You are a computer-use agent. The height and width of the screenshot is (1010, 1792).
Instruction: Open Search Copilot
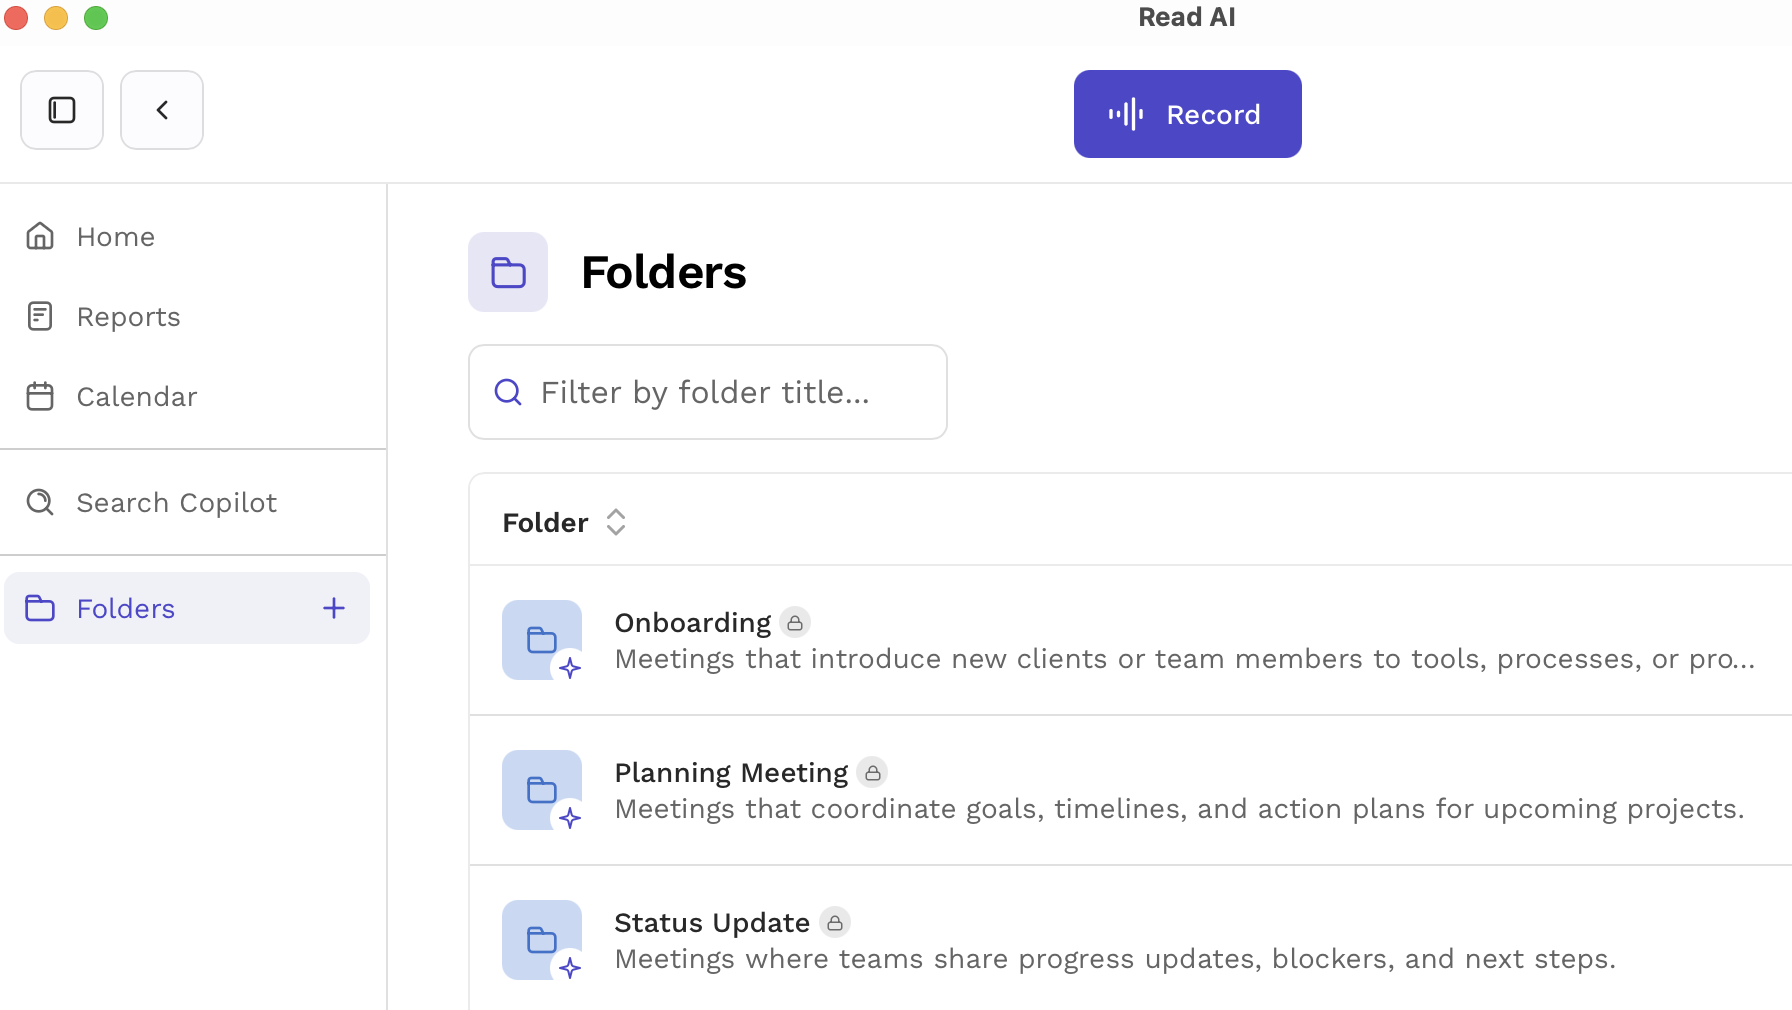(176, 503)
